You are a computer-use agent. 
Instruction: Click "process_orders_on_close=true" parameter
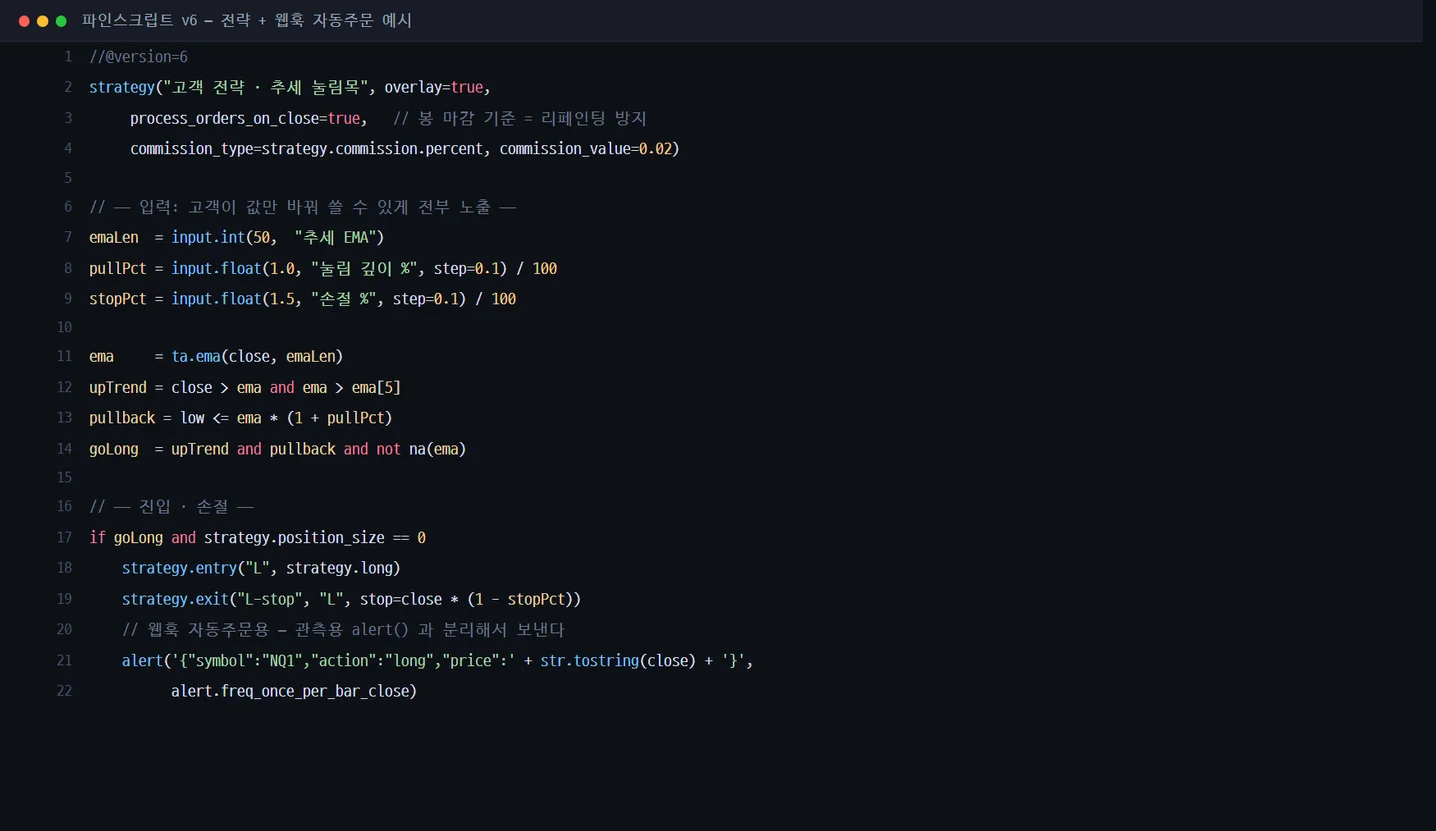(x=245, y=118)
